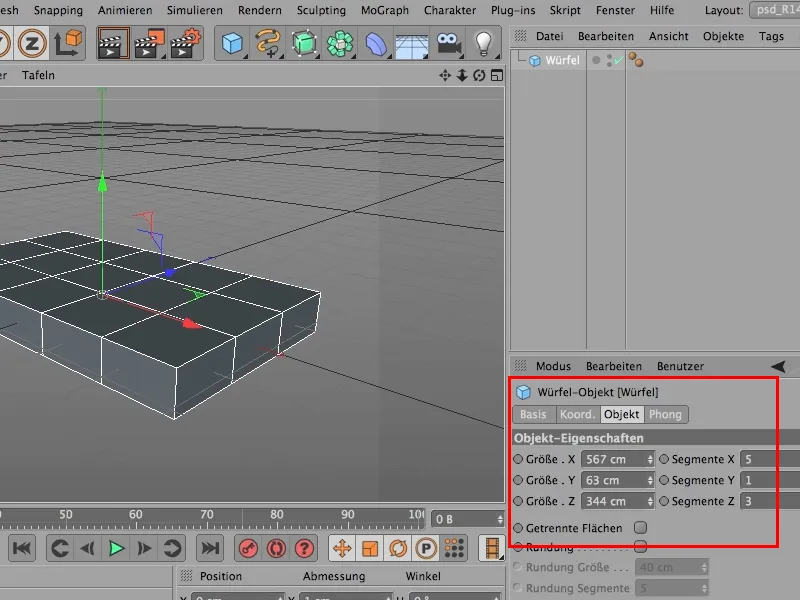Click the filmstrip icon in timeline bar

pos(491,548)
